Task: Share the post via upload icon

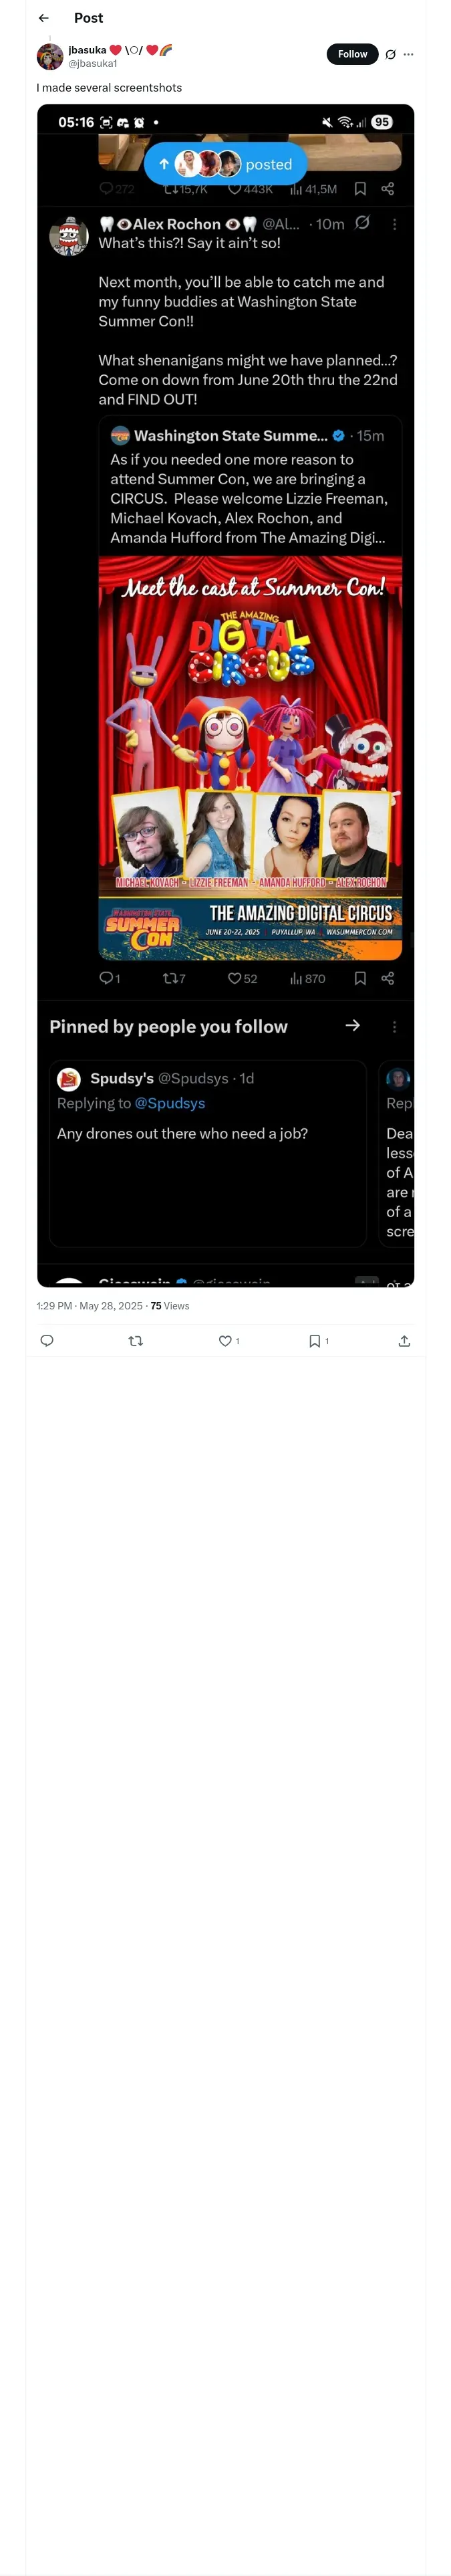Action: click(x=404, y=1341)
